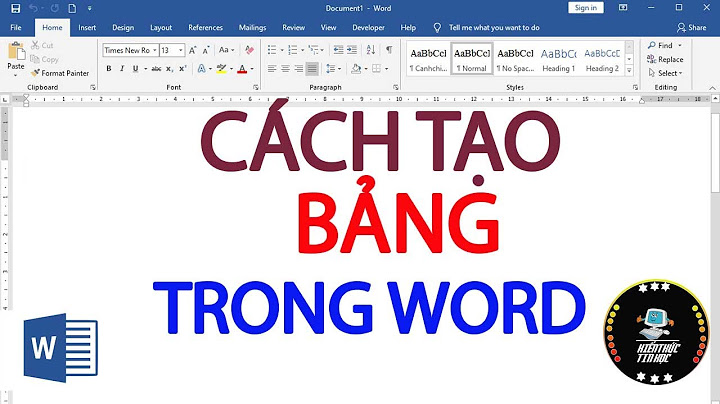Align text to the right
720x404 pixels.
[299, 69]
